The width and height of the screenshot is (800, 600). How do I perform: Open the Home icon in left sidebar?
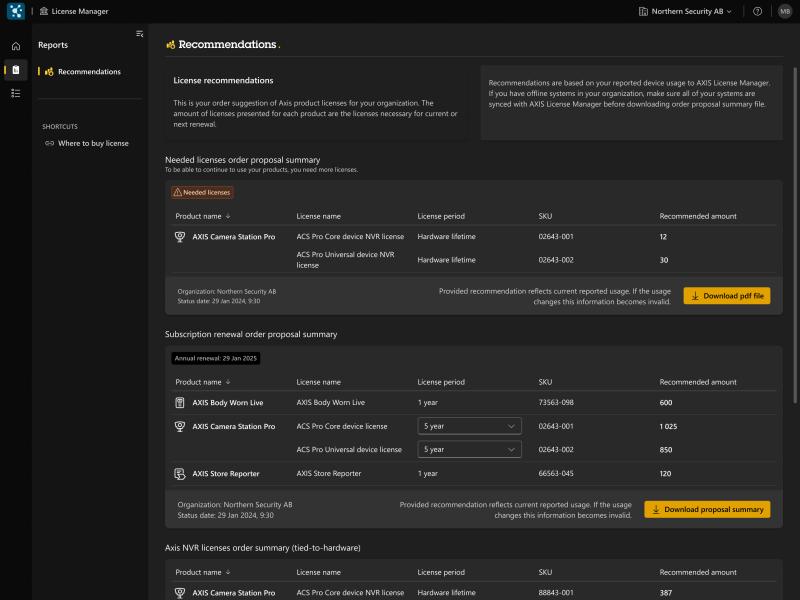click(15, 46)
